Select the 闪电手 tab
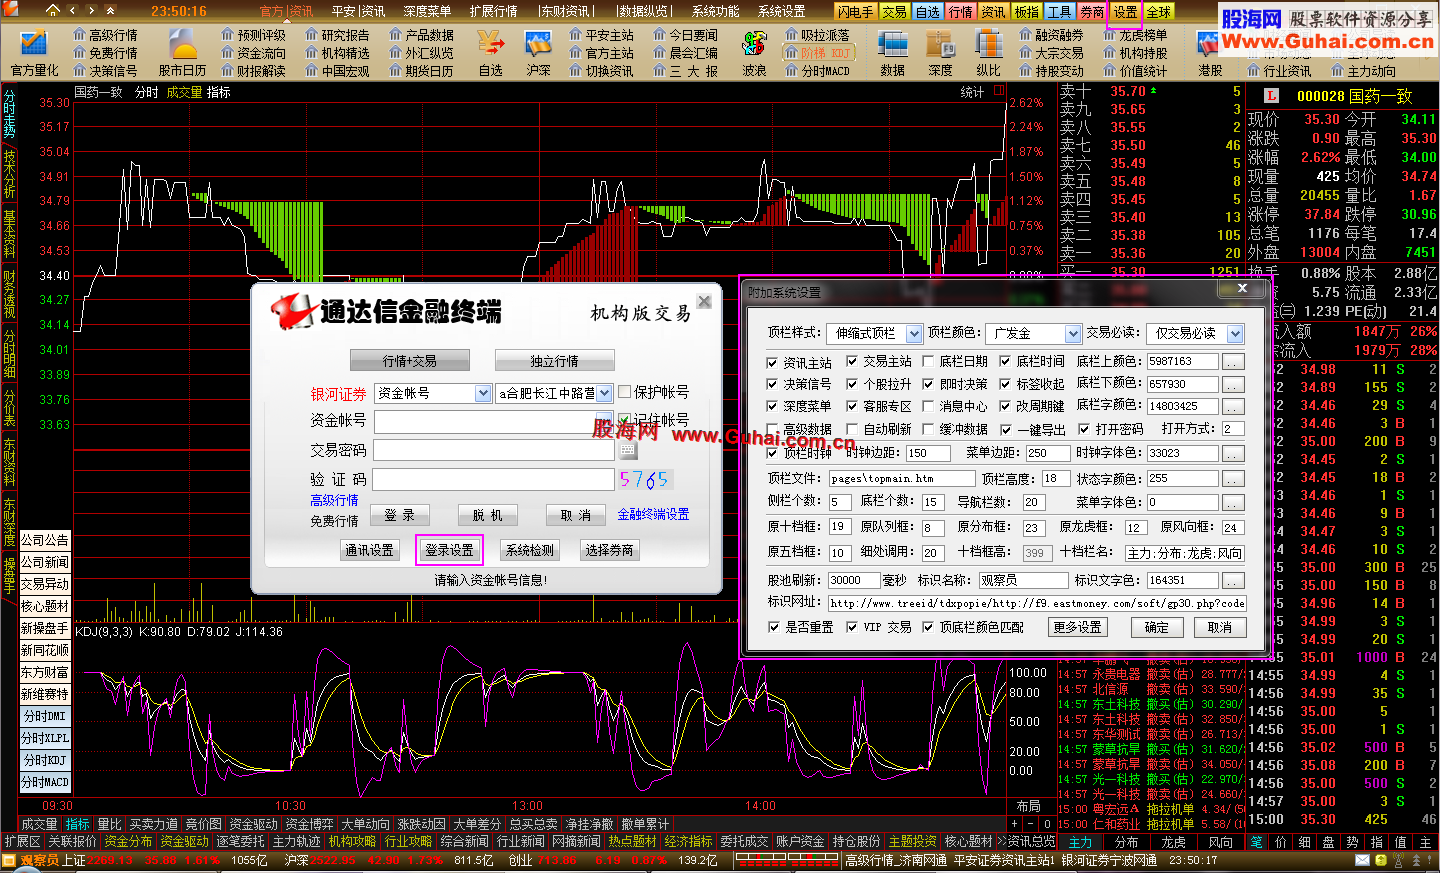 855,12
